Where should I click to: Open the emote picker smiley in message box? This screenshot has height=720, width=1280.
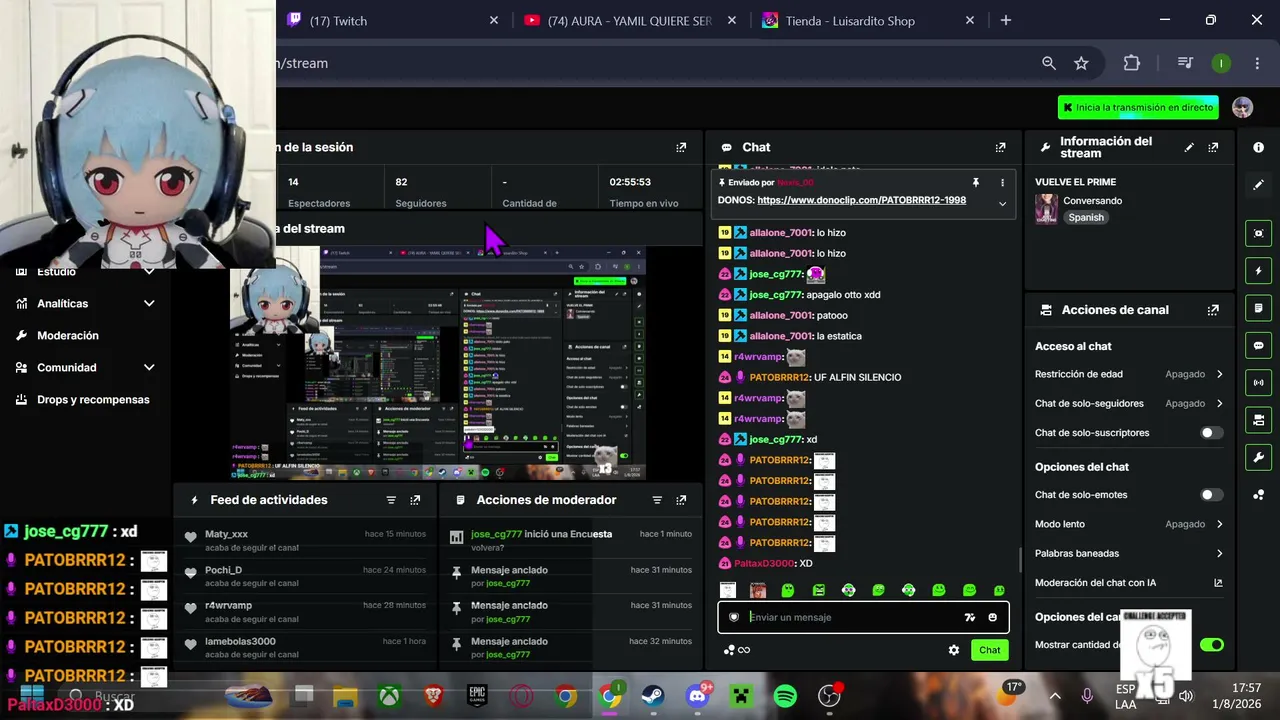tap(992, 617)
